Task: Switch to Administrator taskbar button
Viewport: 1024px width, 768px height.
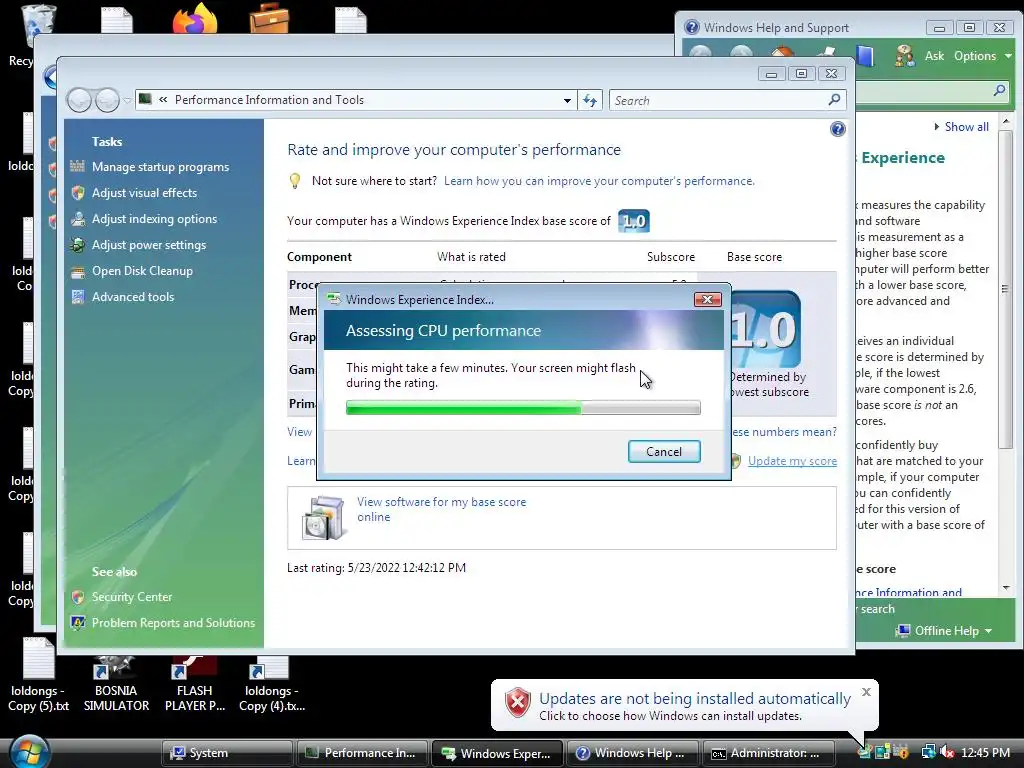Action: coord(767,753)
